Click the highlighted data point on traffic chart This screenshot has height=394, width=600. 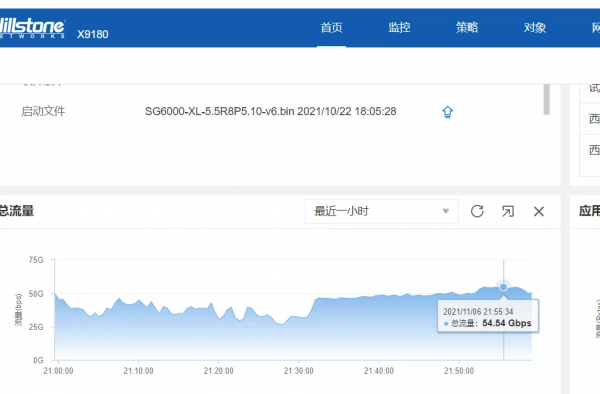(x=503, y=287)
